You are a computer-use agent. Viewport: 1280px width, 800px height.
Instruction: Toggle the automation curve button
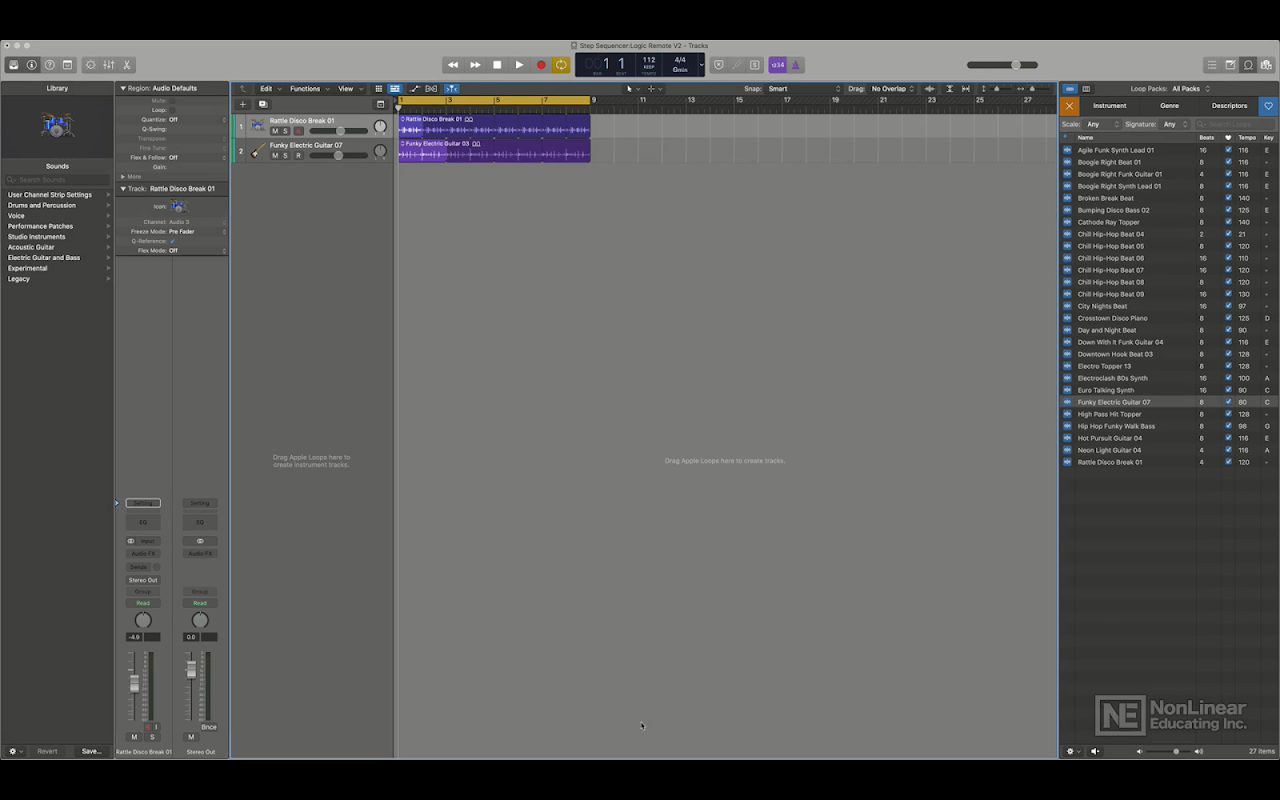[414, 89]
